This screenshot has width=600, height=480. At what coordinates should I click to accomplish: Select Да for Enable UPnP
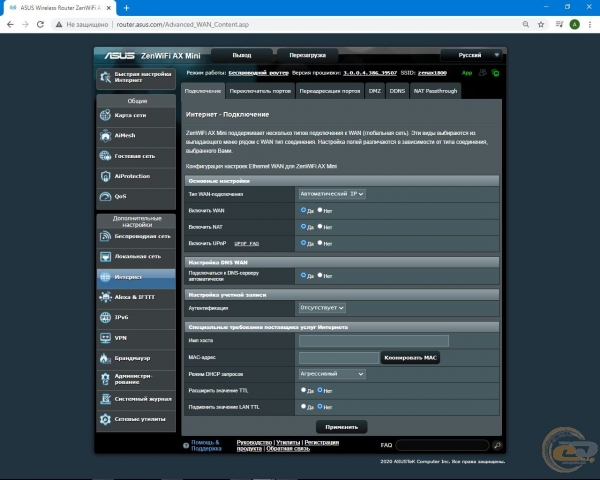point(303,243)
